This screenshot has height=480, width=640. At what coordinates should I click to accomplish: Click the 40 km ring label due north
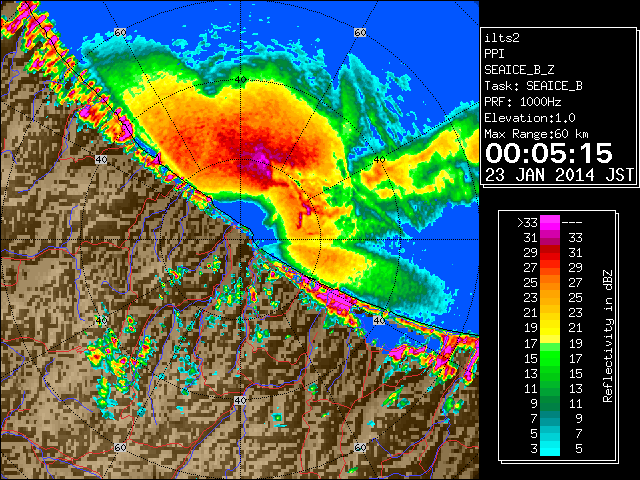(240, 80)
